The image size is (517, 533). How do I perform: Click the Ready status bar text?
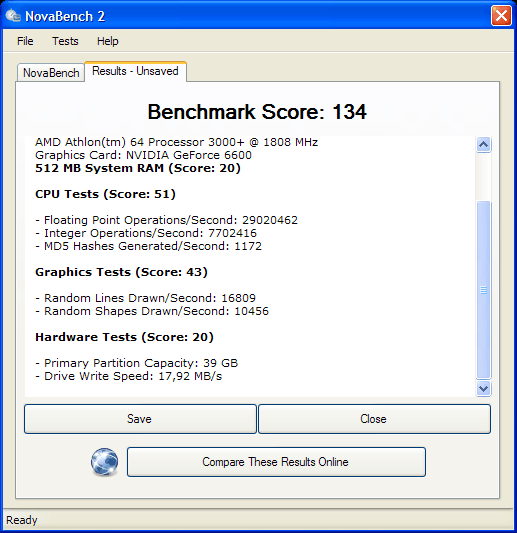click(x=22, y=520)
